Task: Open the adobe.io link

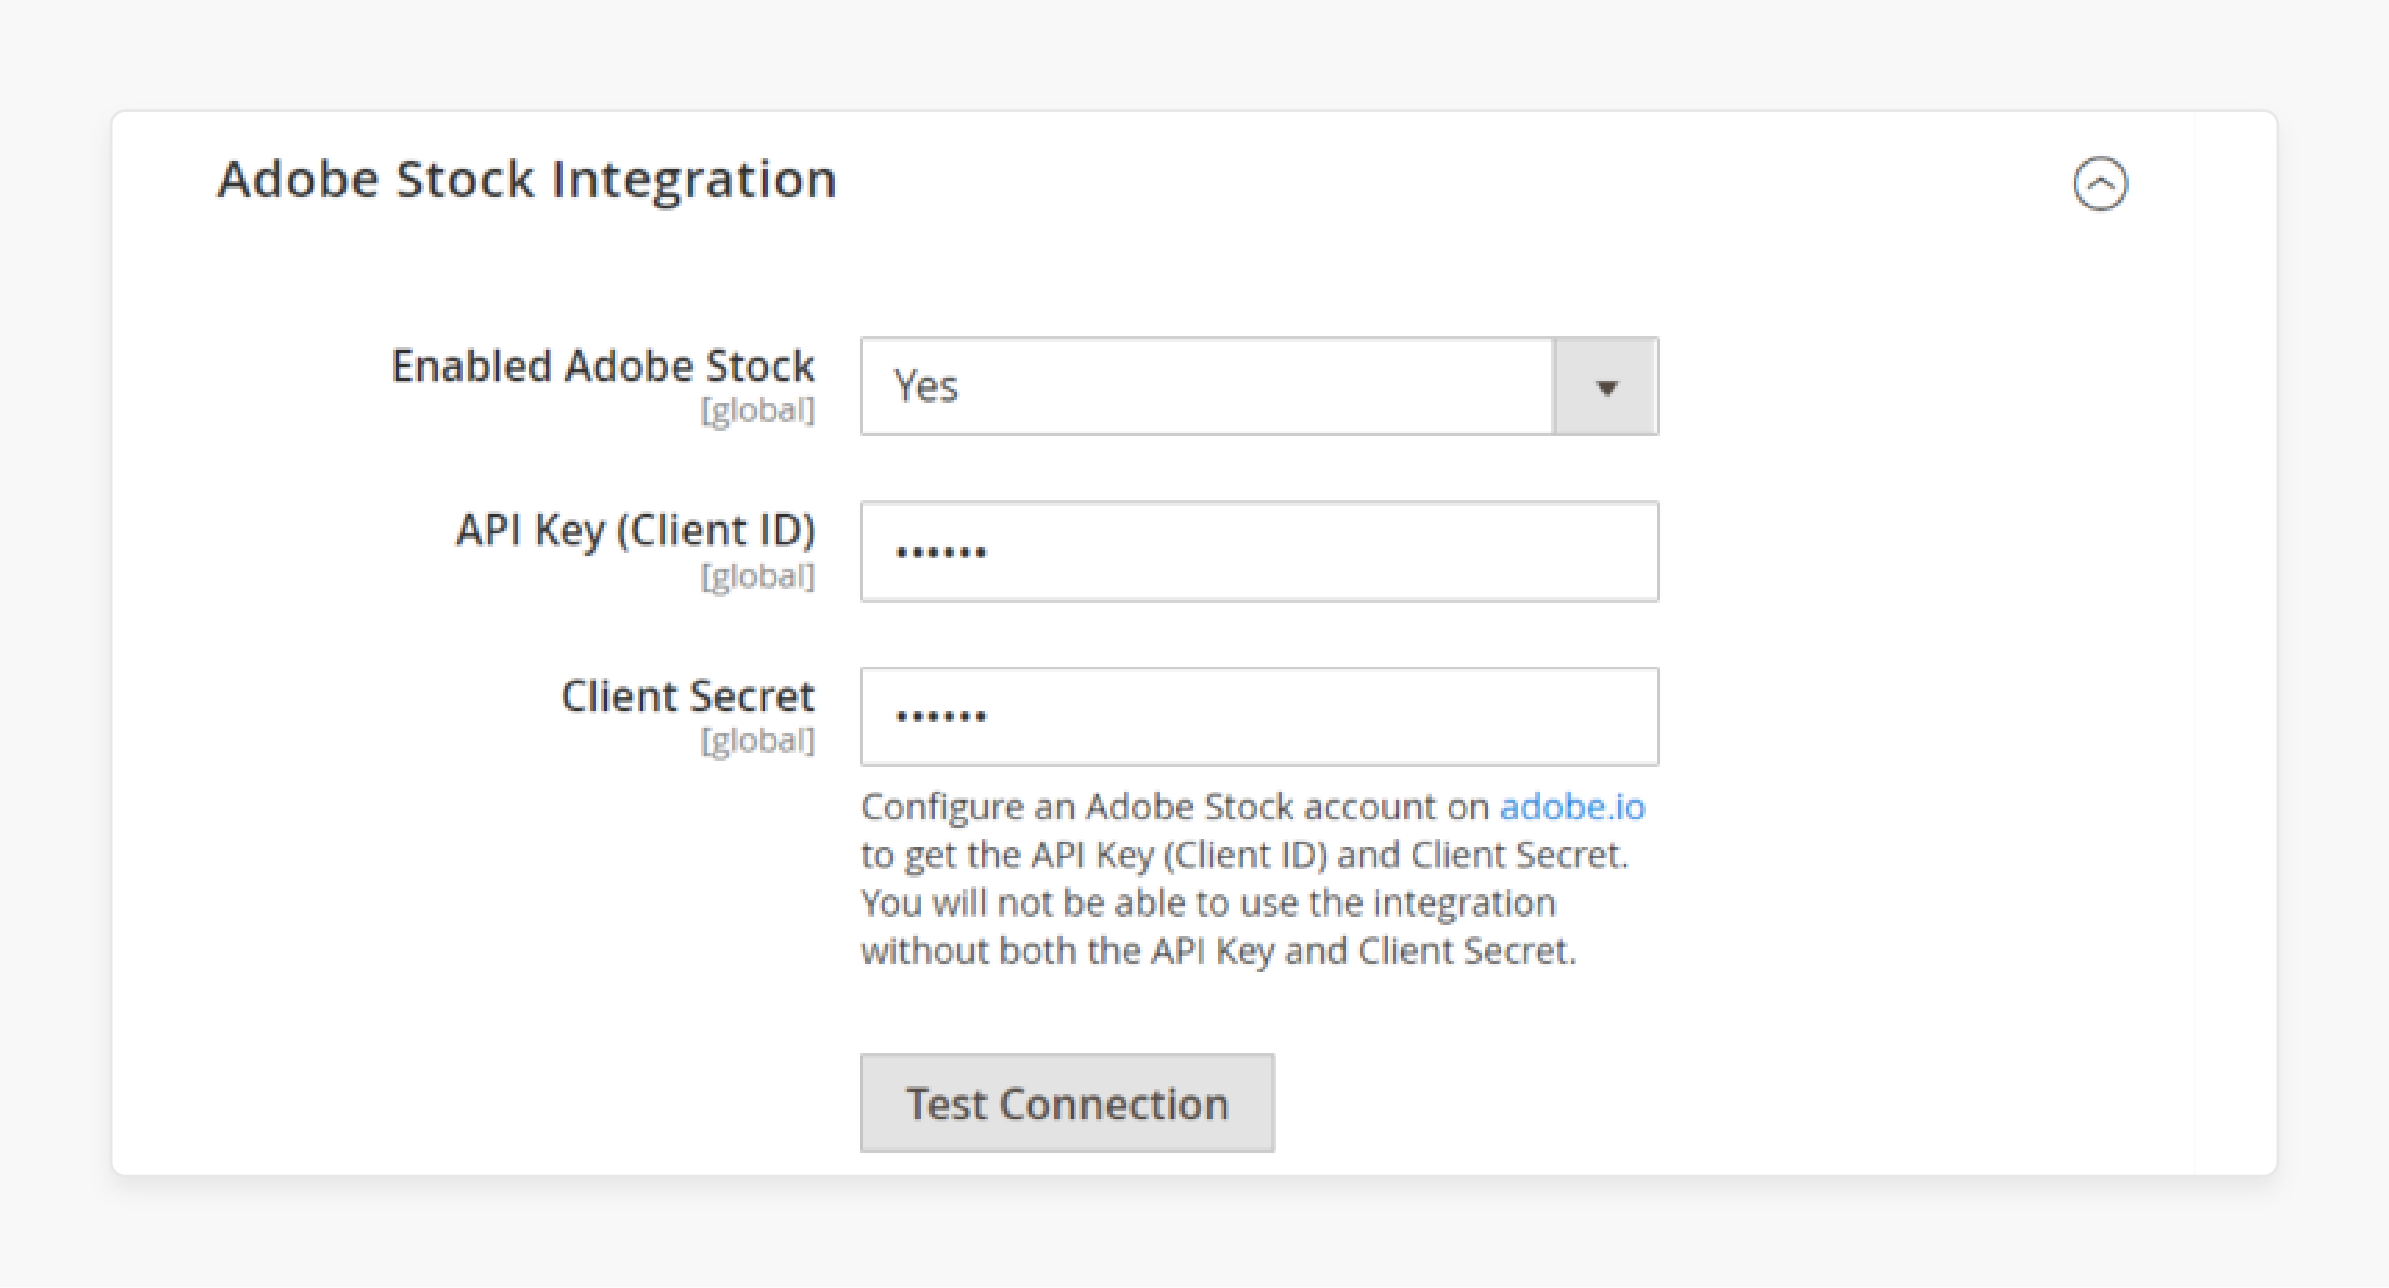Action: pyautogui.click(x=1572, y=806)
